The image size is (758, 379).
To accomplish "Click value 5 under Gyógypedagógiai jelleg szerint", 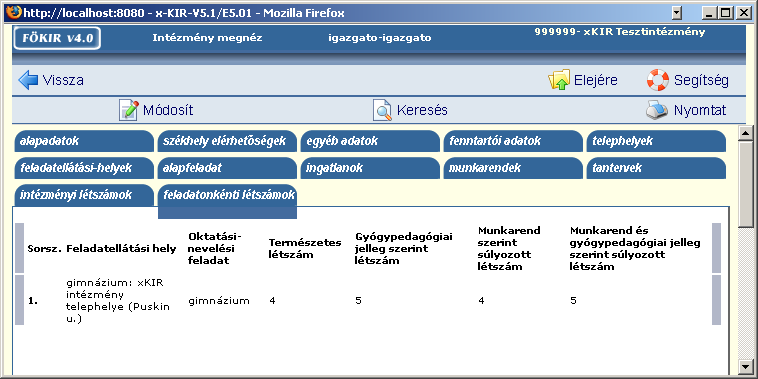I will click(358, 301).
